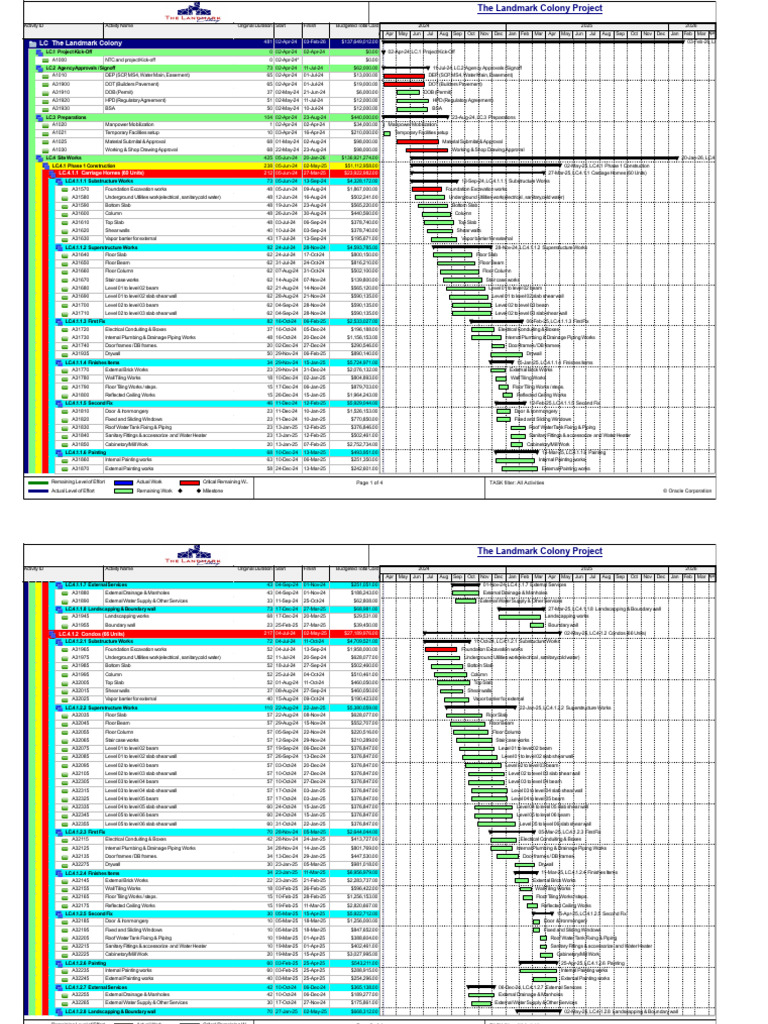Select the LC.4.1.1.8 Landscaping & Boundary wall band

point(215,609)
